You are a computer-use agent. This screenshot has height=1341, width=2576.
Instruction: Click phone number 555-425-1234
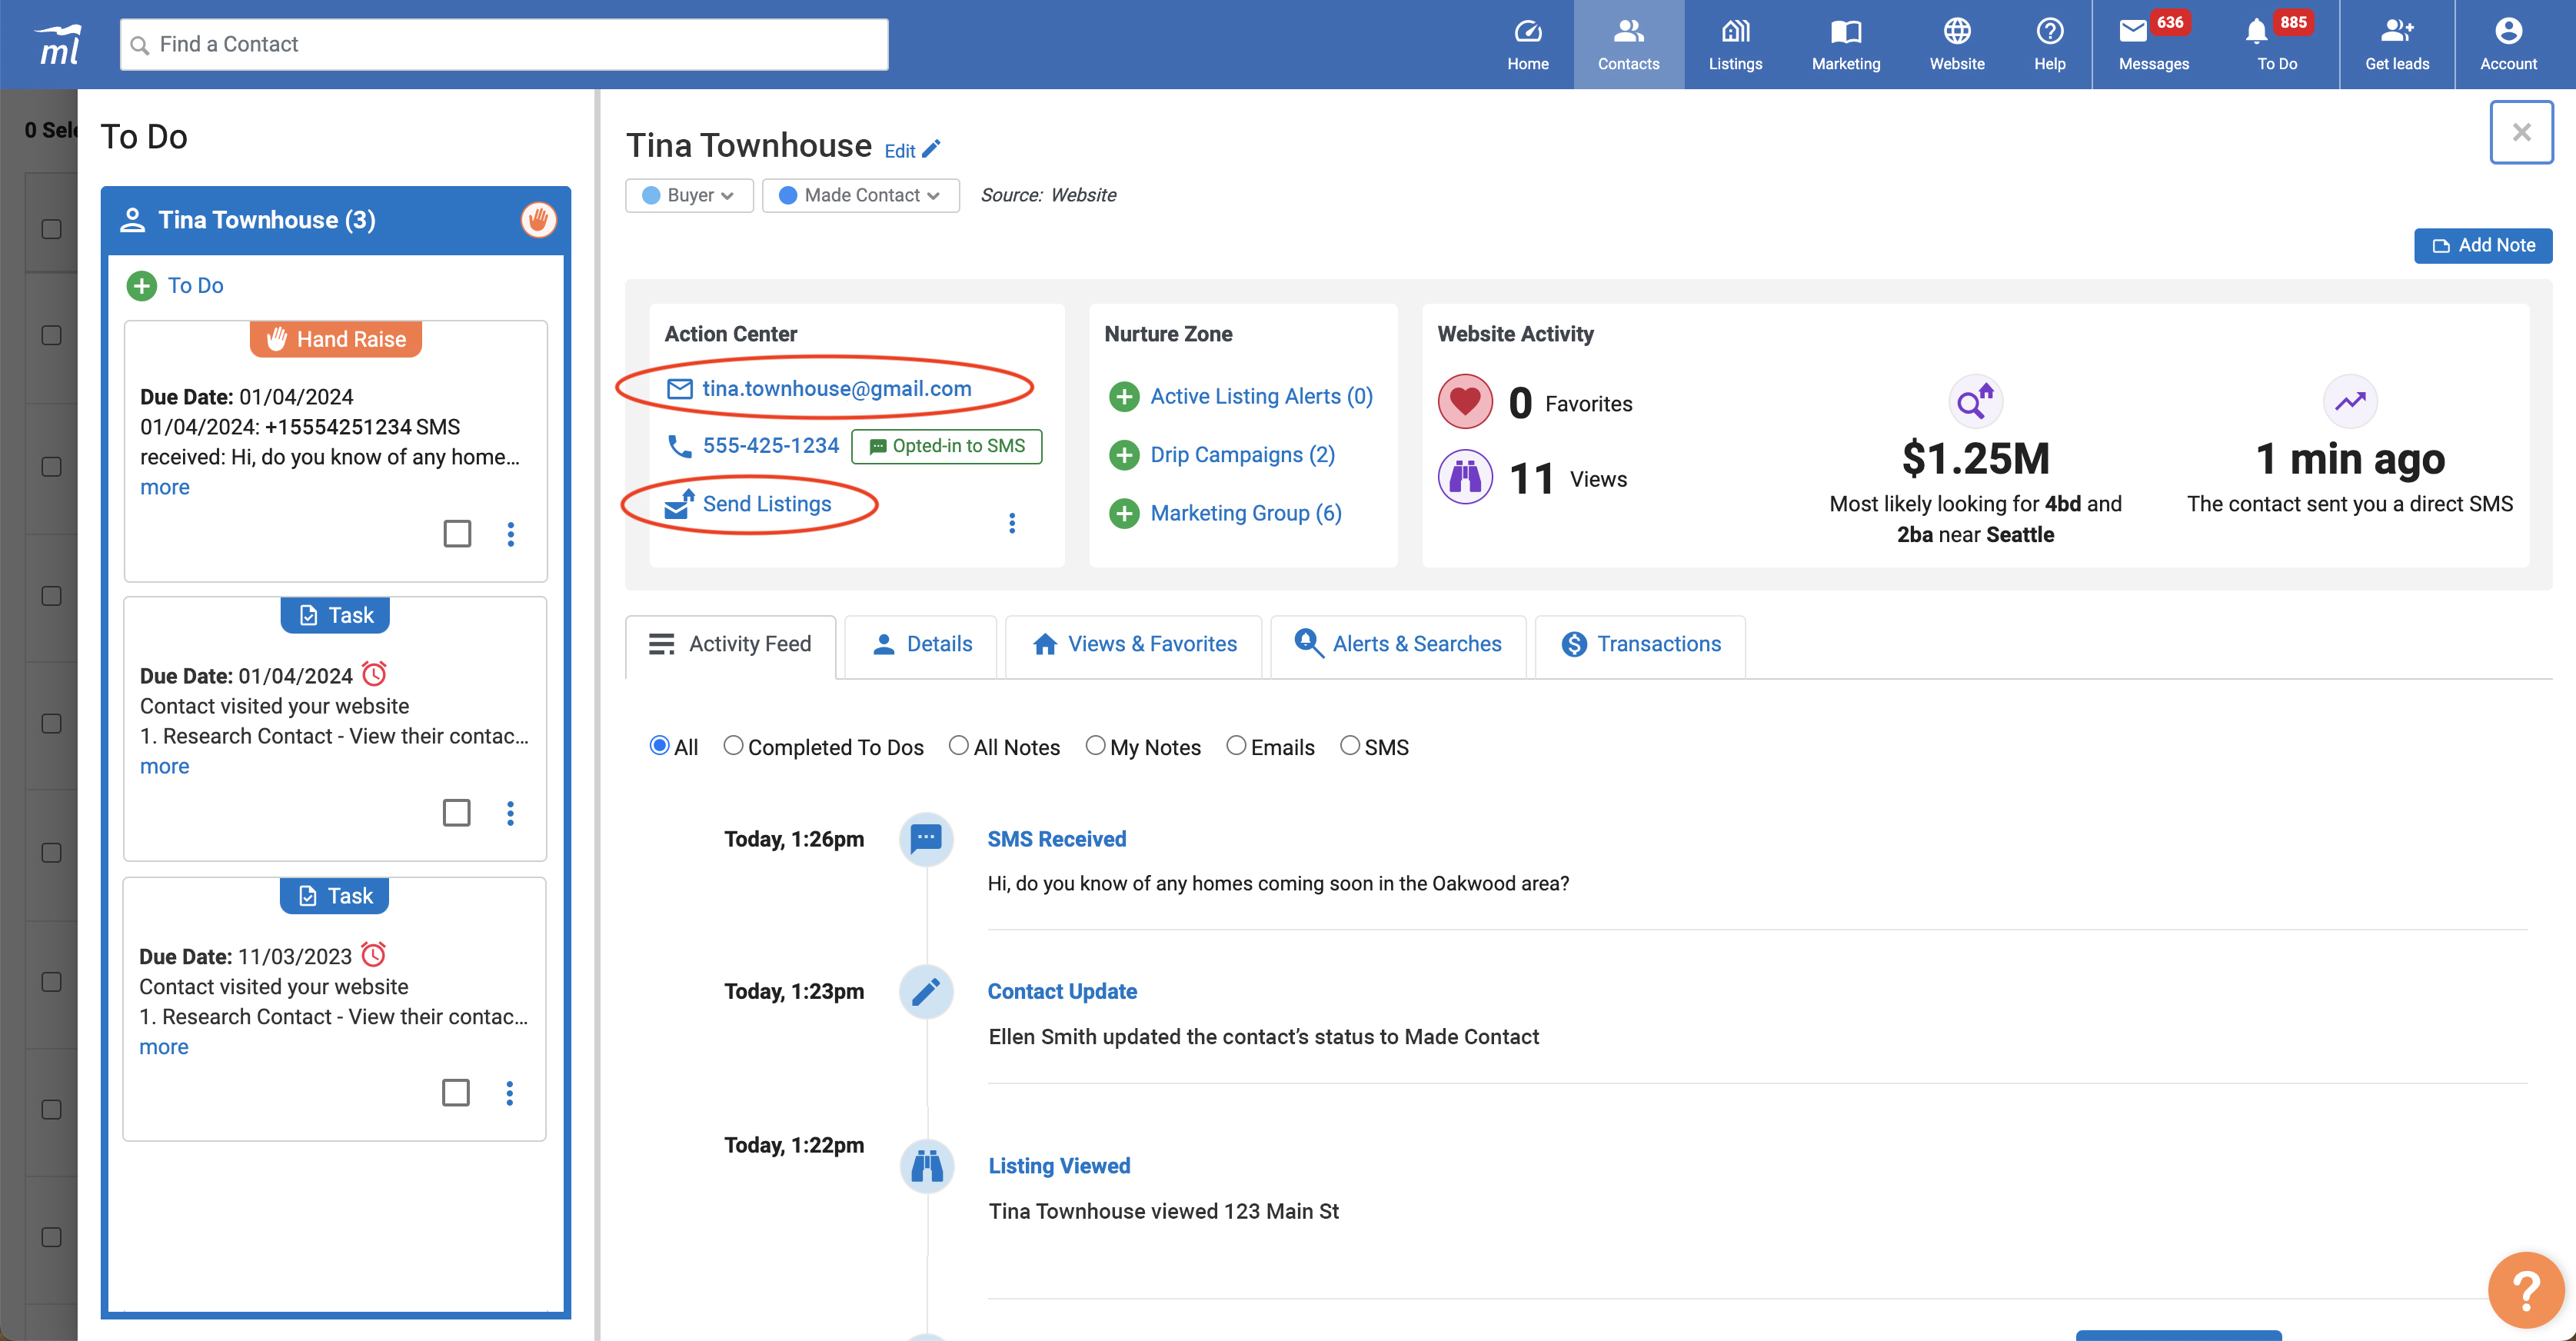(x=770, y=446)
